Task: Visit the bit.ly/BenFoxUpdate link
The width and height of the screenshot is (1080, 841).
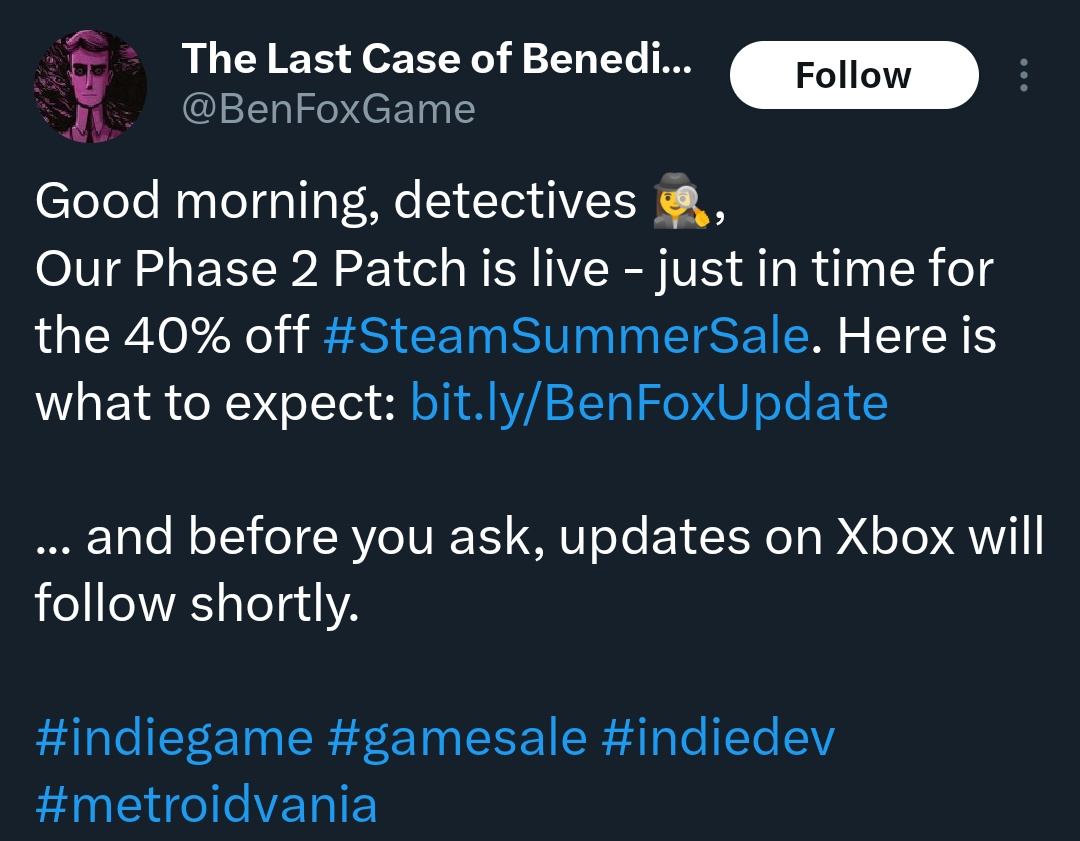Action: [649, 403]
